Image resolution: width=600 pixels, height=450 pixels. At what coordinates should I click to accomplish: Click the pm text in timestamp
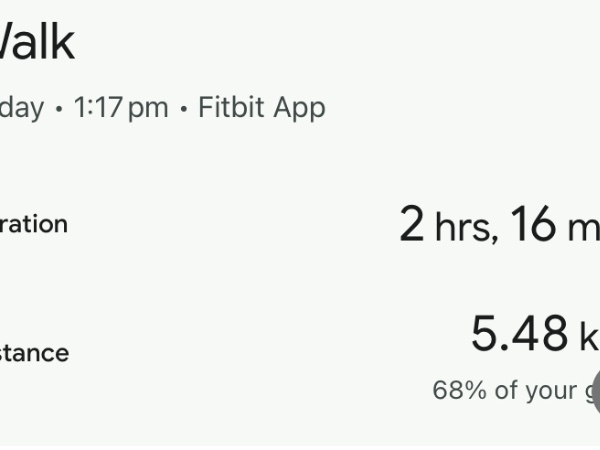click(x=148, y=108)
